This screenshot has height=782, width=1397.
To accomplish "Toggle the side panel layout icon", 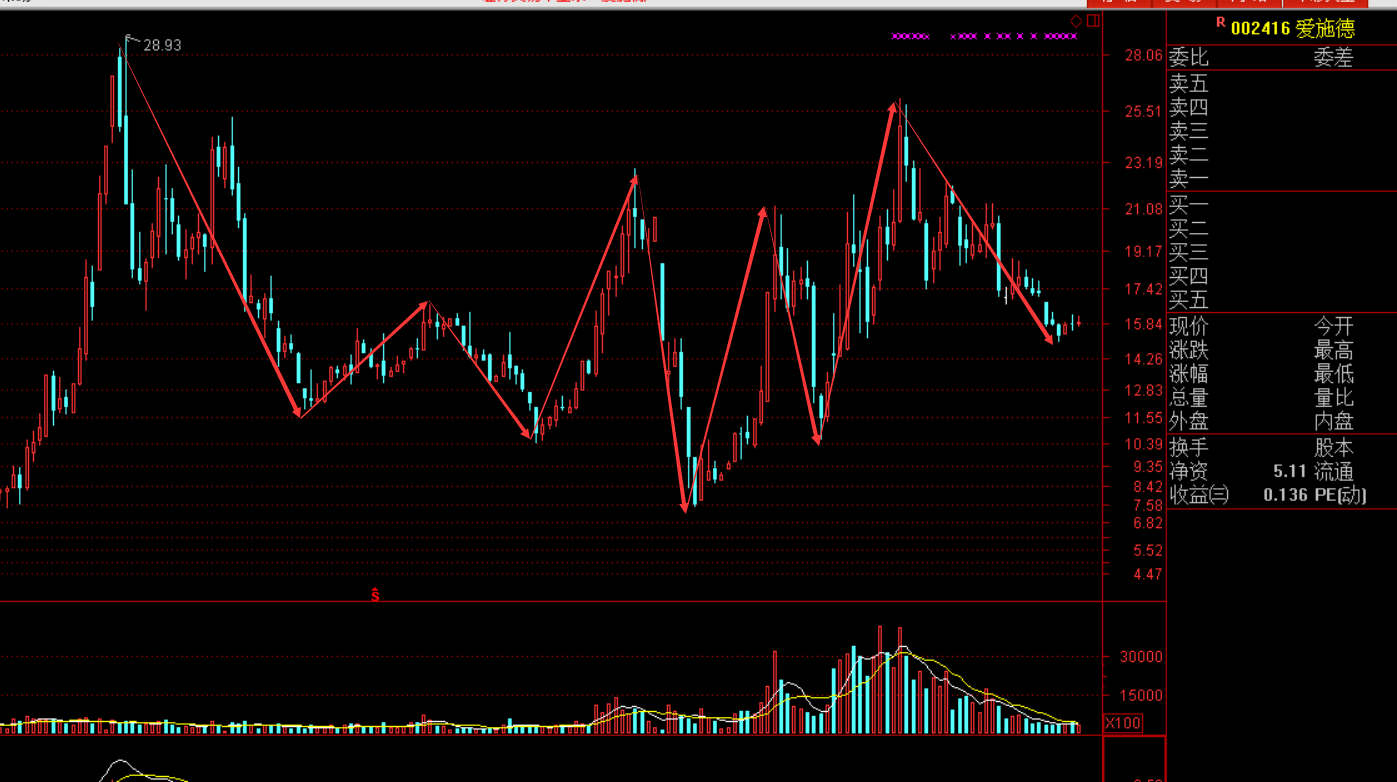I will click(x=1093, y=20).
